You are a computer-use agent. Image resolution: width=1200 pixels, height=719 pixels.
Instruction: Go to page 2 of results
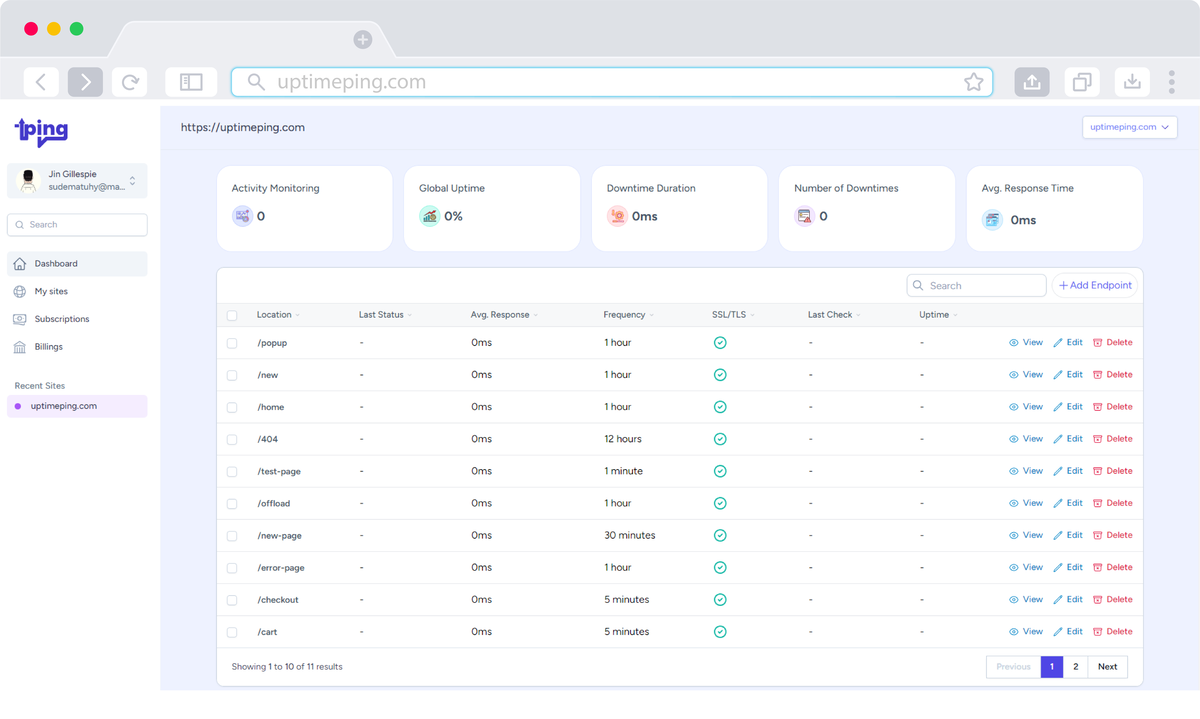[1075, 667]
